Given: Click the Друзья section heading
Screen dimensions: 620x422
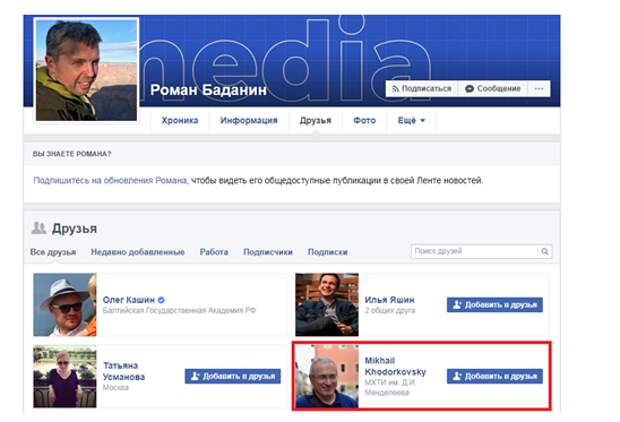Looking at the screenshot, I should point(74,229).
